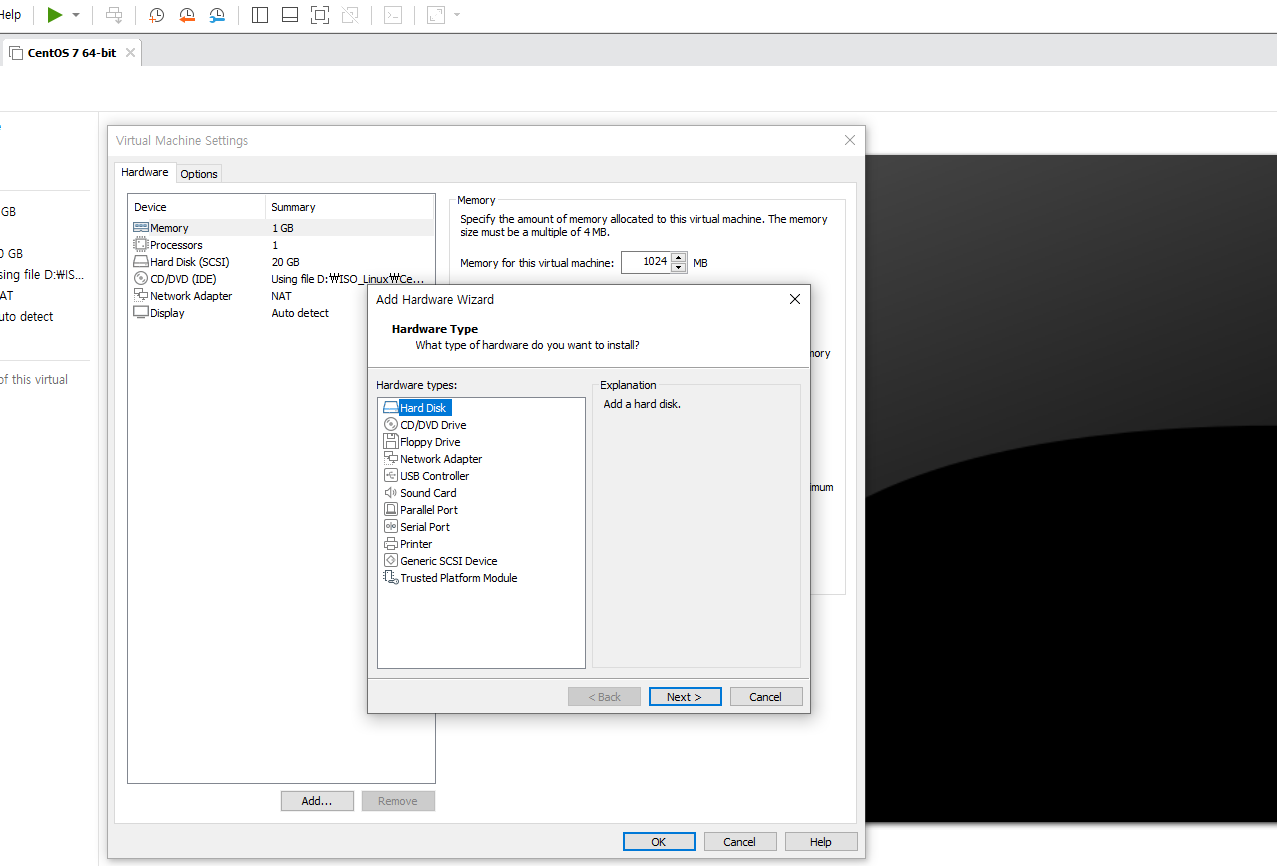The image size is (1277, 866).
Task: Select Processors in the device list
Action: [283, 245]
